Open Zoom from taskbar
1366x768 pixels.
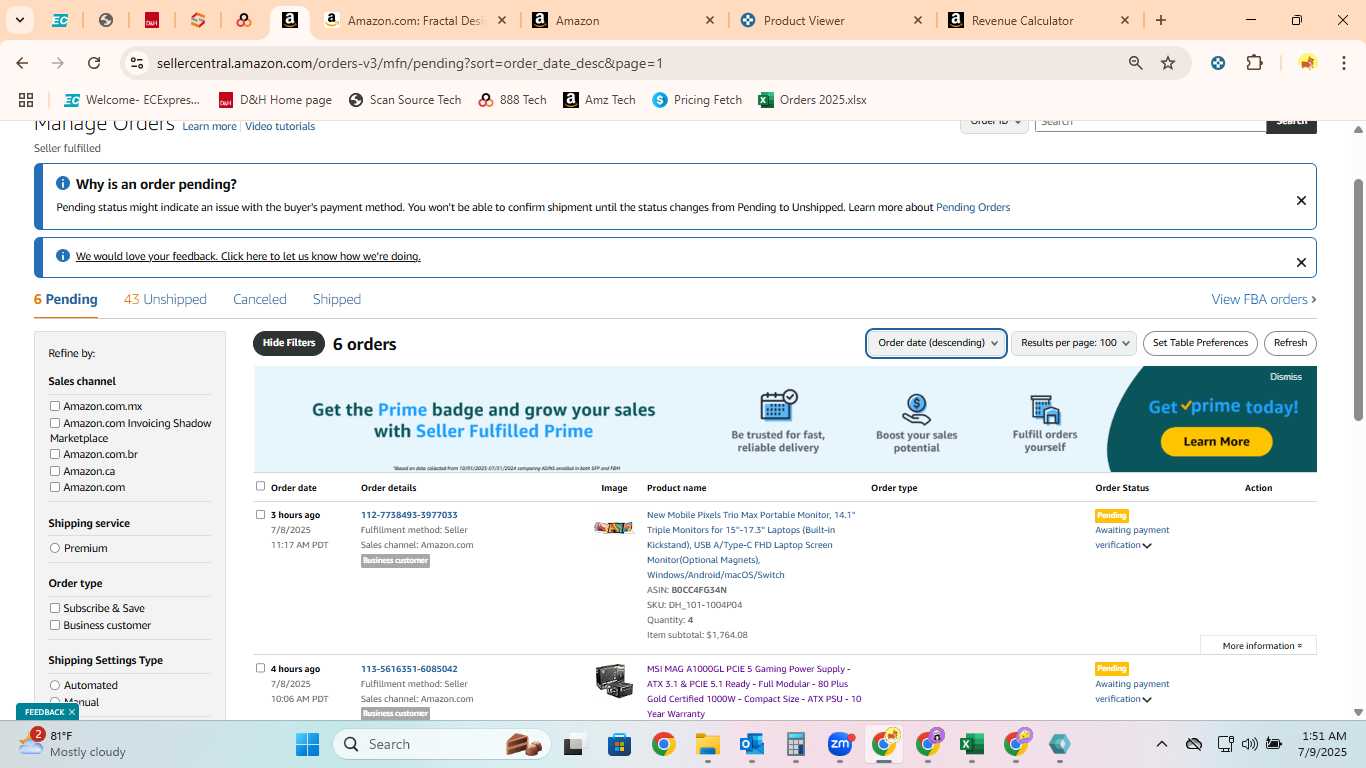(840, 744)
